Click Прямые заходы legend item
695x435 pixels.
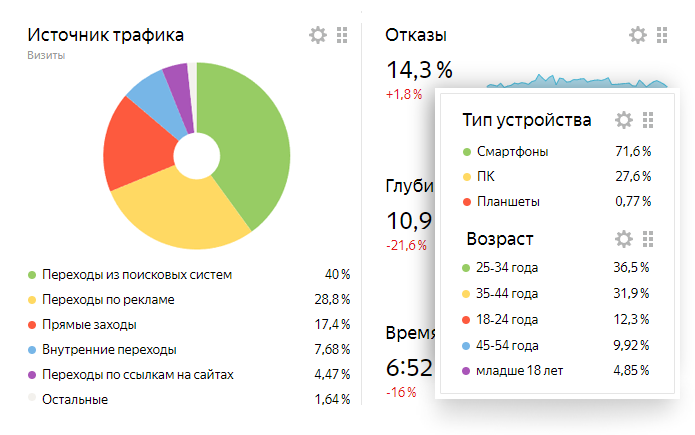click(x=88, y=324)
